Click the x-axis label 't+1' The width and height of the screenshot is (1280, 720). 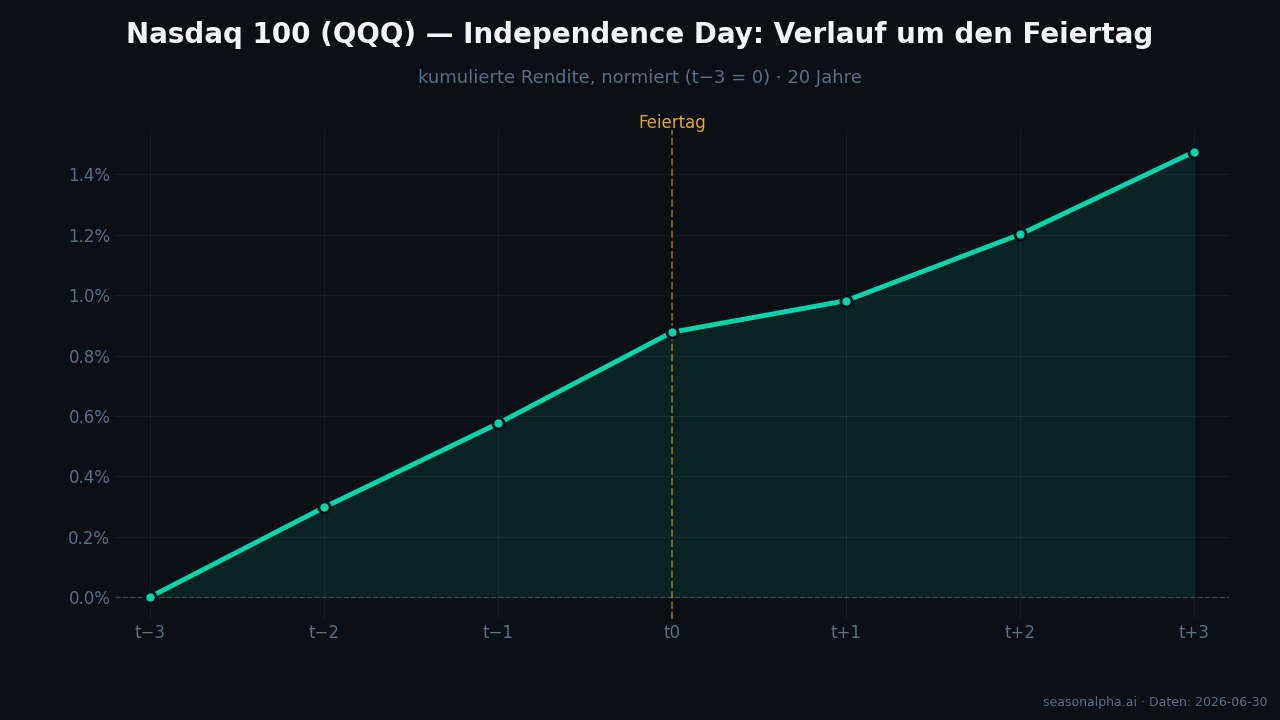click(x=846, y=632)
